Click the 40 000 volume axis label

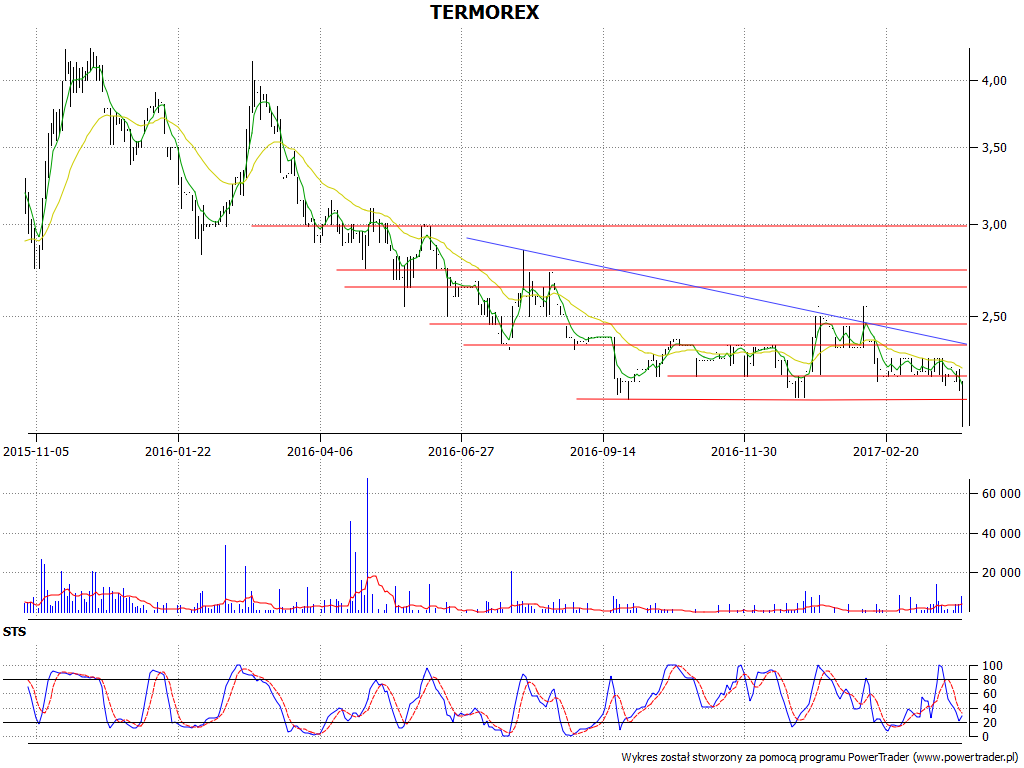(1001, 534)
